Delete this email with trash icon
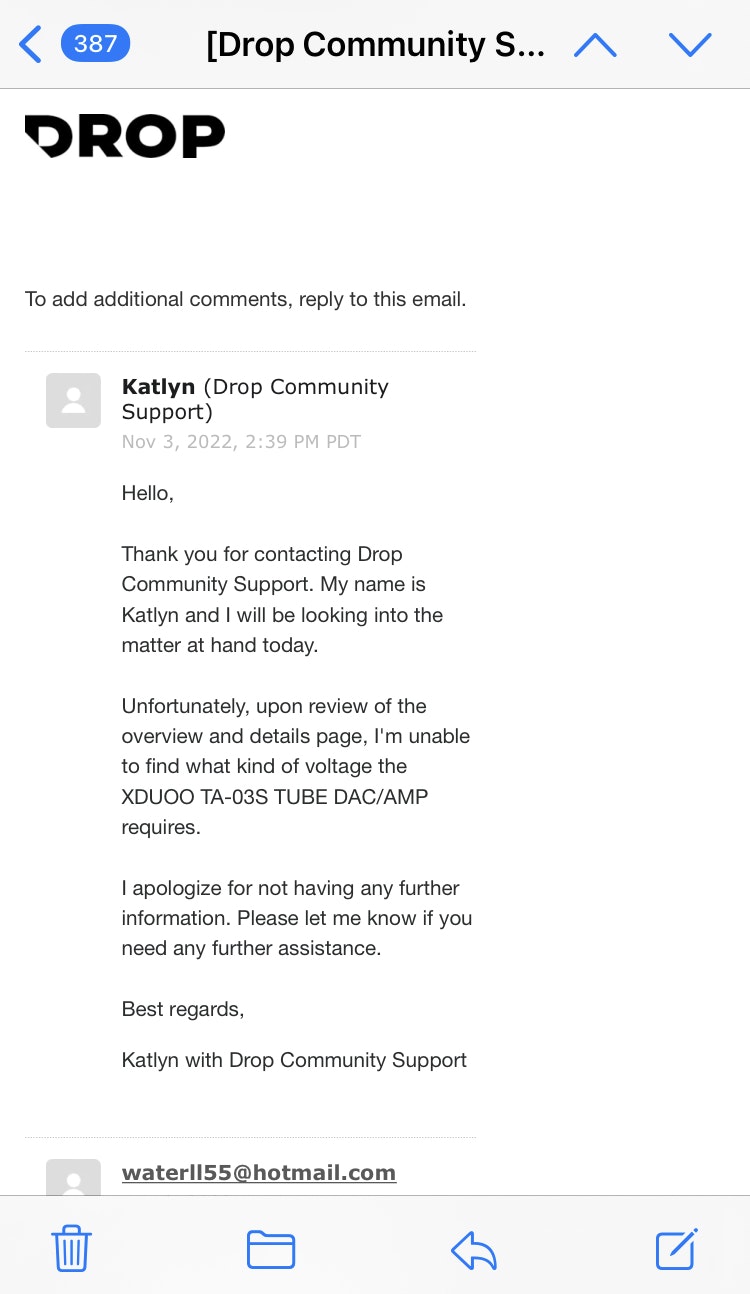The image size is (750, 1294). (x=71, y=1250)
